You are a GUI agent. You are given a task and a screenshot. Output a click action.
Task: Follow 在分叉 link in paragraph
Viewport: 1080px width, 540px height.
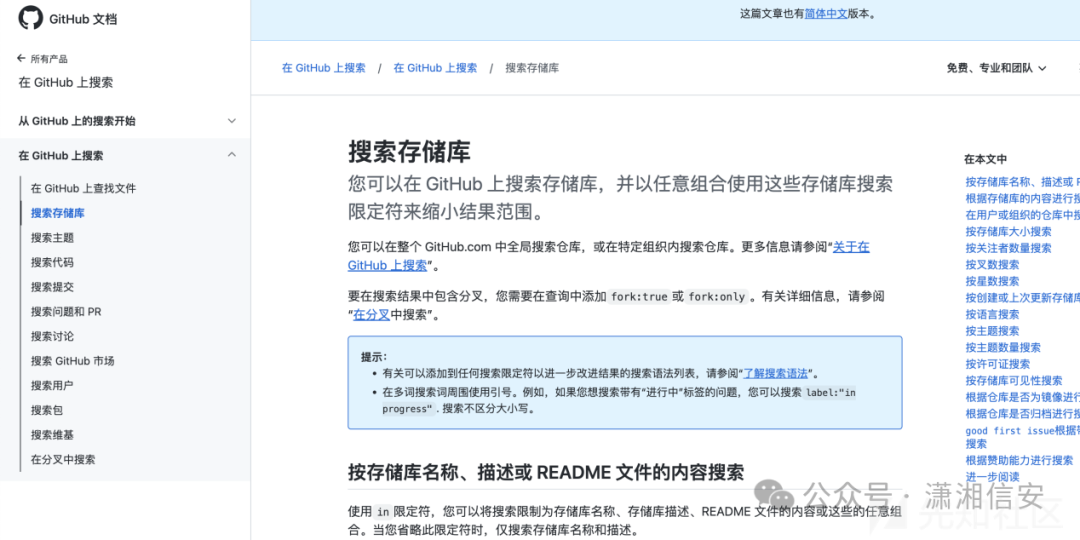pos(372,315)
